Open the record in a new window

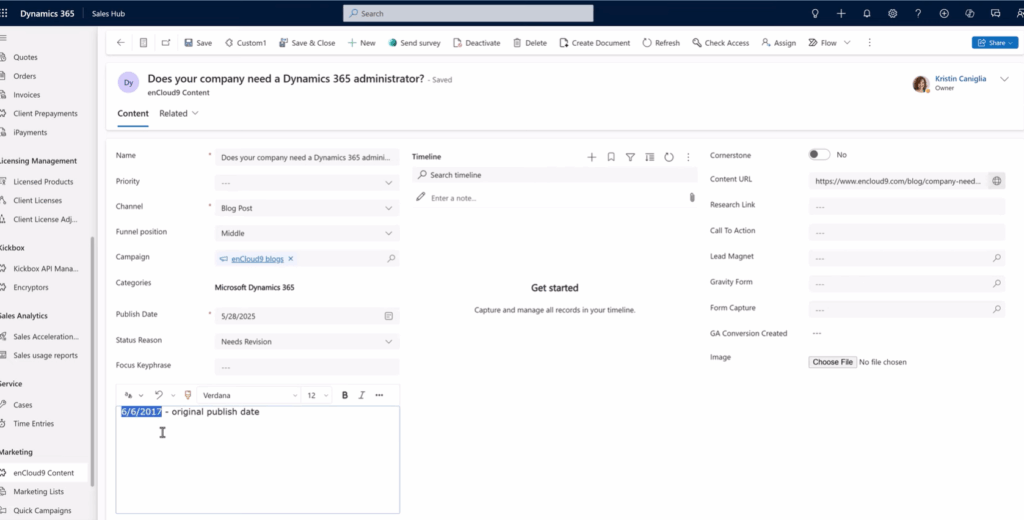click(166, 42)
